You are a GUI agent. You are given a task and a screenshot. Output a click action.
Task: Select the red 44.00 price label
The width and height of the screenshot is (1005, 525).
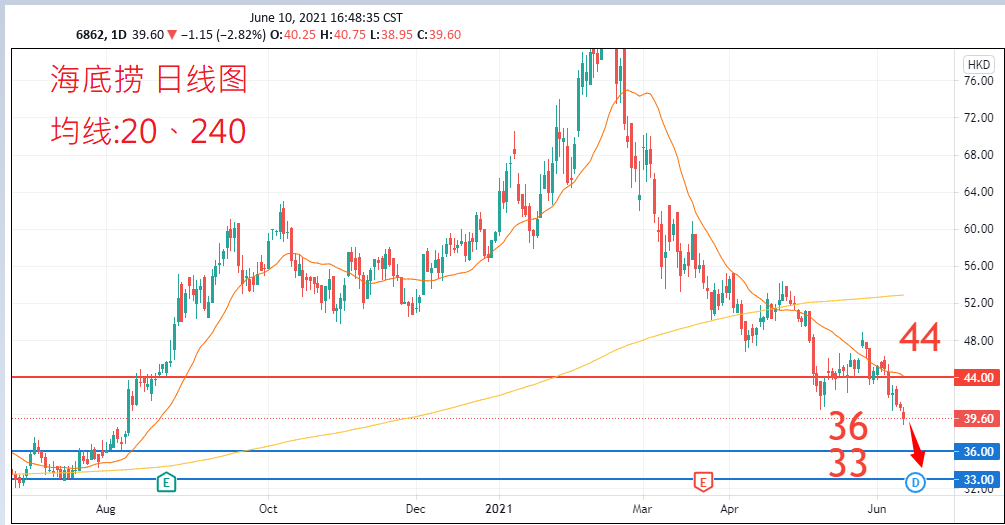tap(977, 378)
